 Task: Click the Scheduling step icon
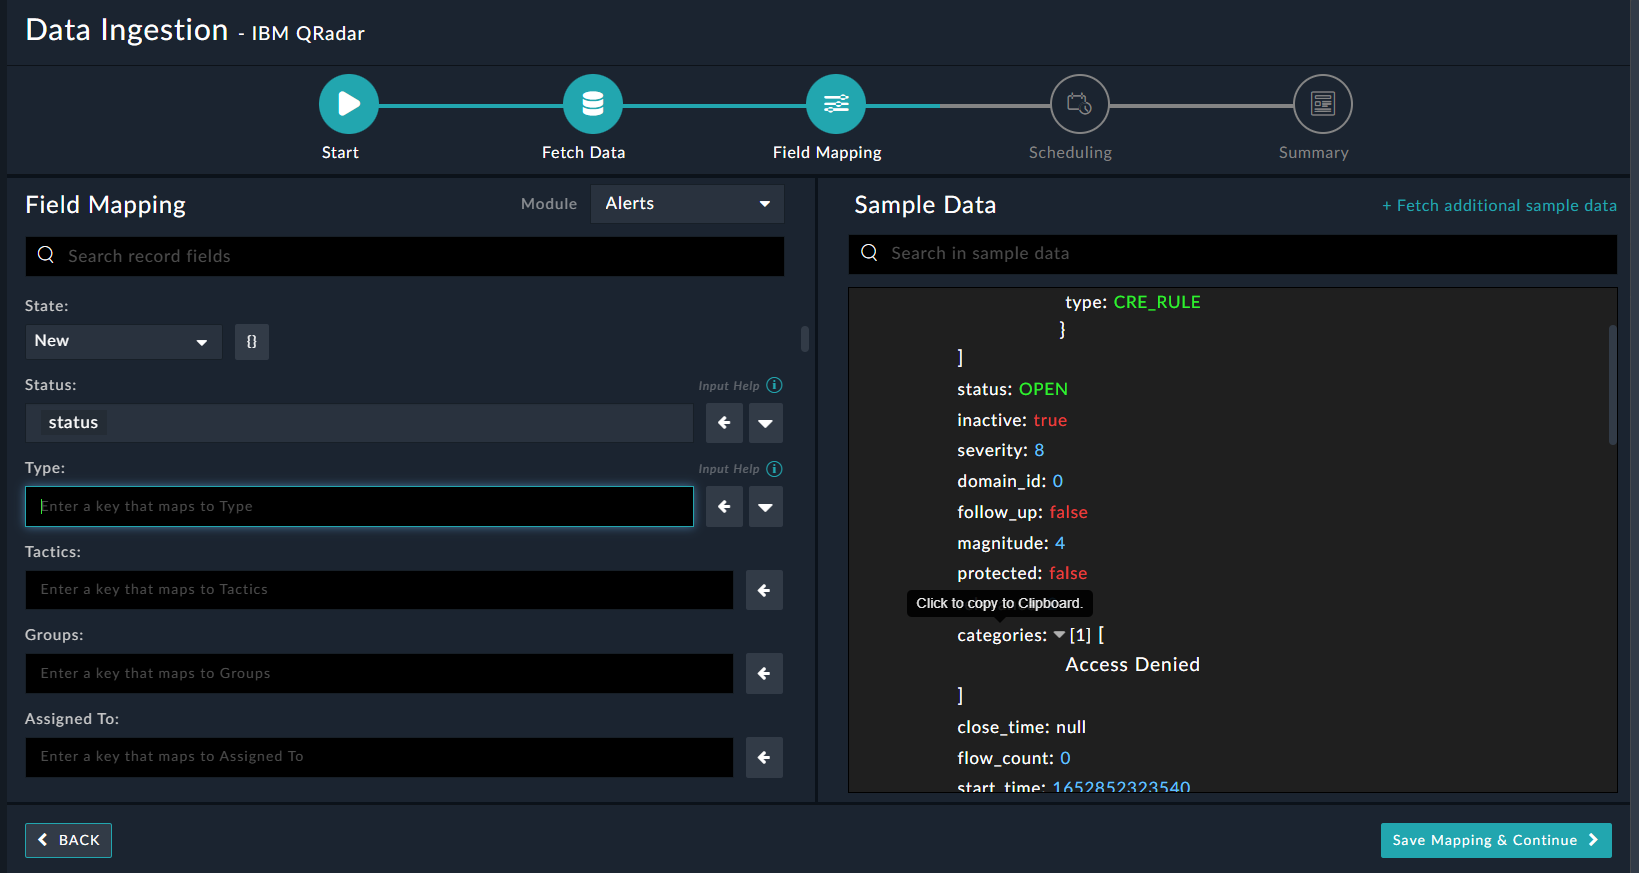1079,104
